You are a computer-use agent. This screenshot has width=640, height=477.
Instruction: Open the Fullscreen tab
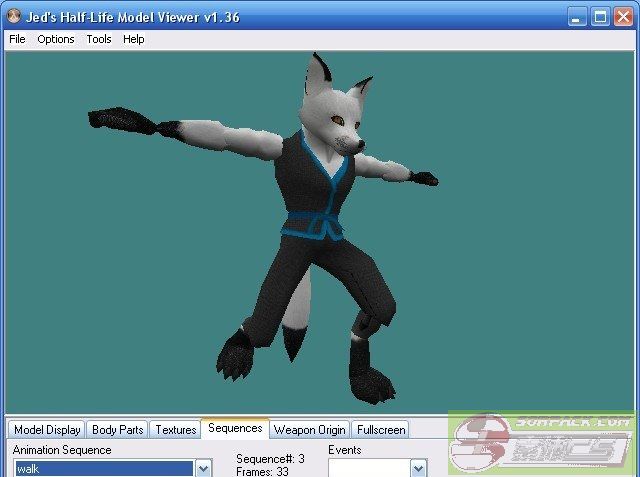tap(381, 430)
